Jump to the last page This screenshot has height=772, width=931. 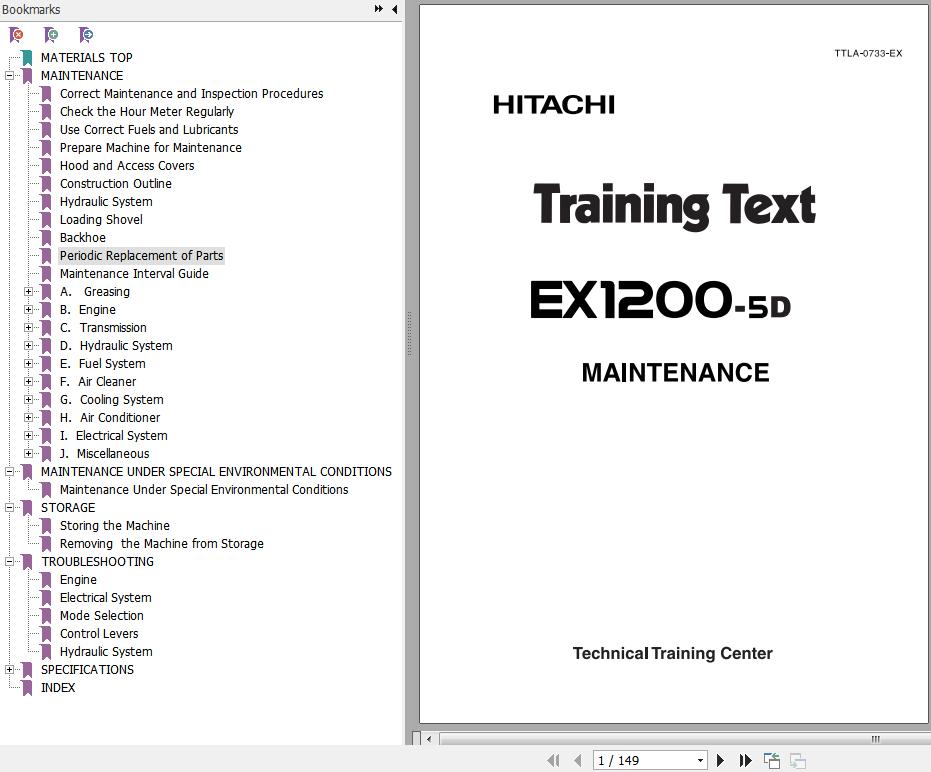(745, 761)
